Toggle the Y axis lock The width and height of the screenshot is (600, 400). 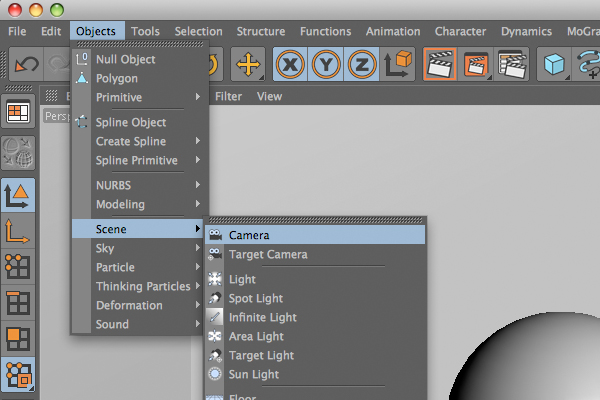pos(326,64)
